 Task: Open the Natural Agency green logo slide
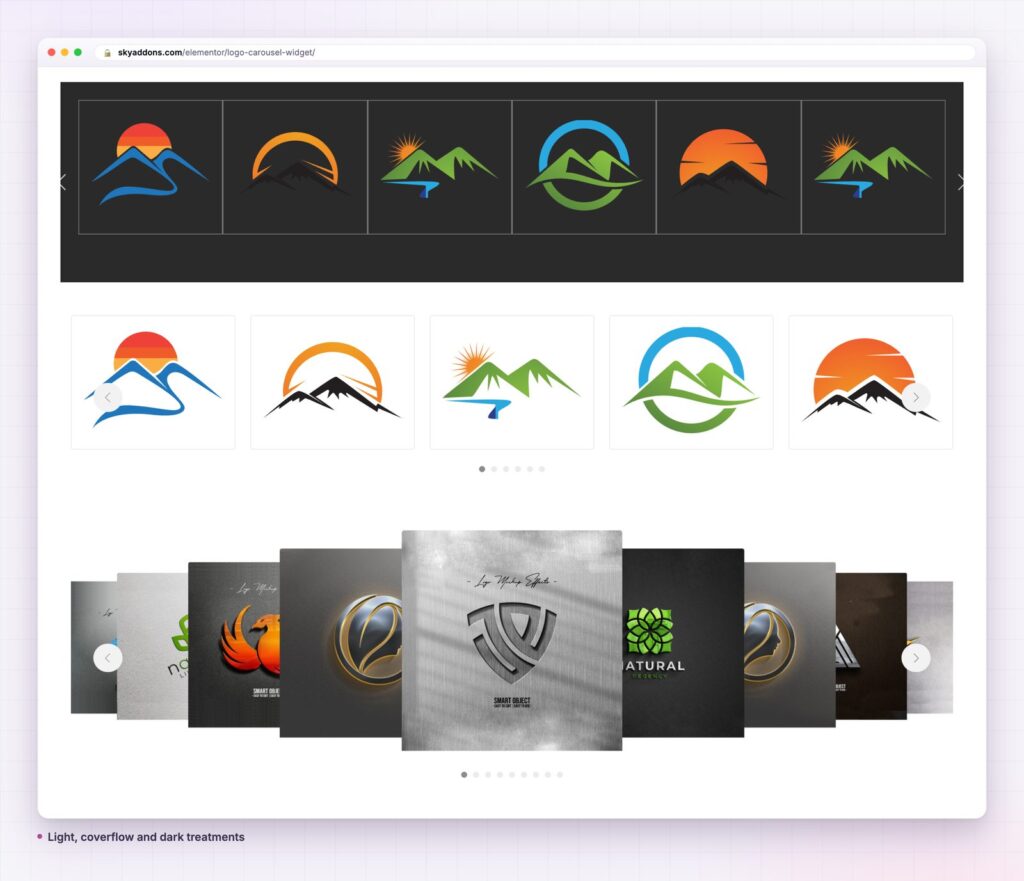click(683, 643)
